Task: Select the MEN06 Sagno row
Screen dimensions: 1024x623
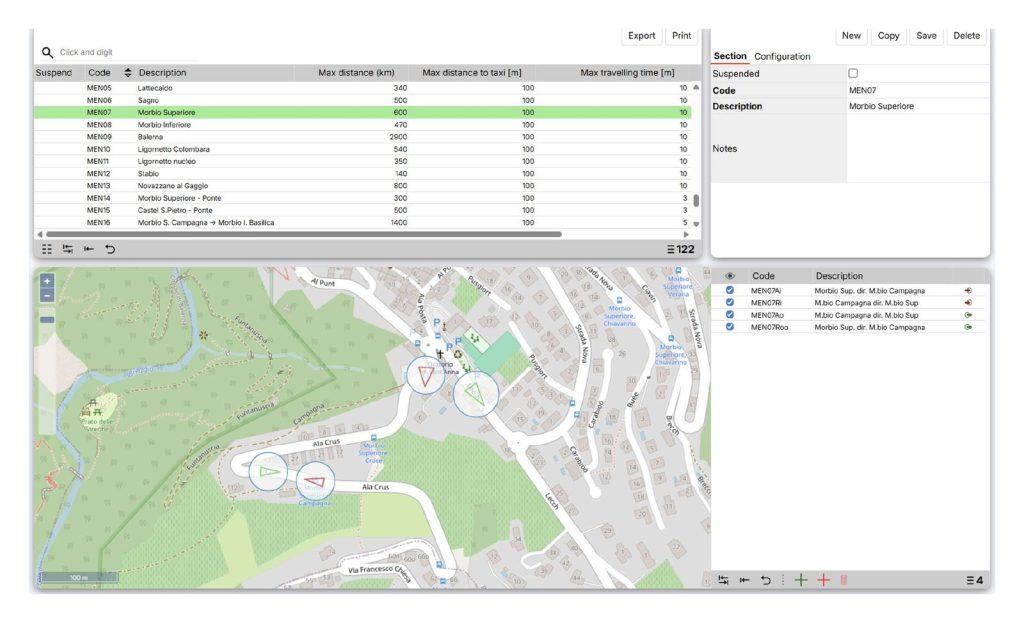Action: (362, 100)
